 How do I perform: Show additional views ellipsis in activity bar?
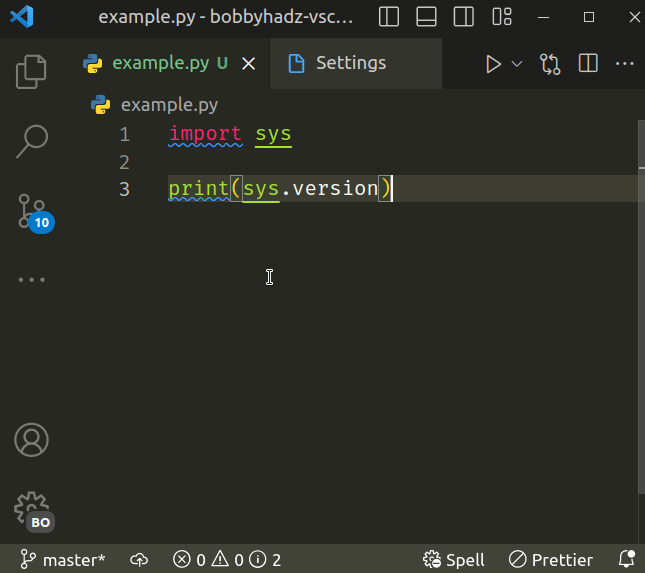(x=32, y=280)
